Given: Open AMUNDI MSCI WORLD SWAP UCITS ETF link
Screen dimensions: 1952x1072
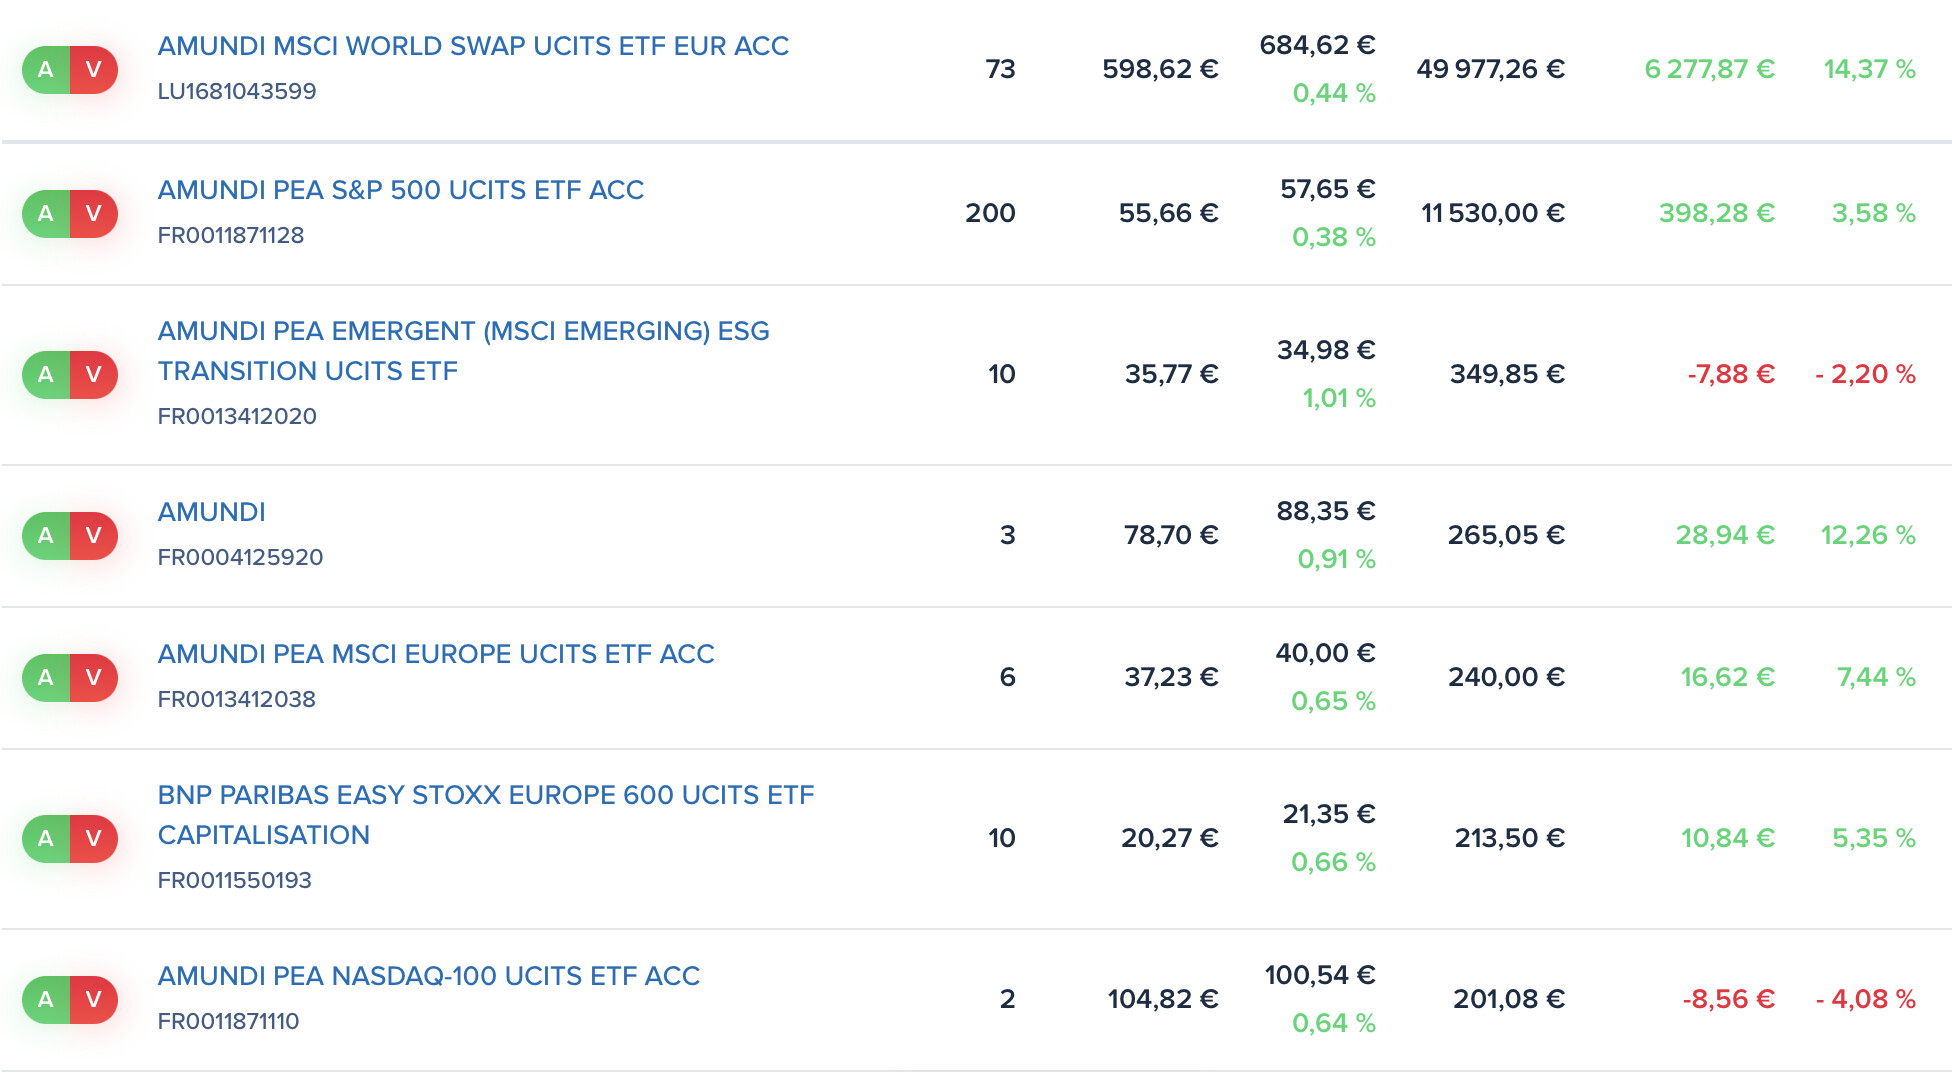Looking at the screenshot, I should coord(473,46).
